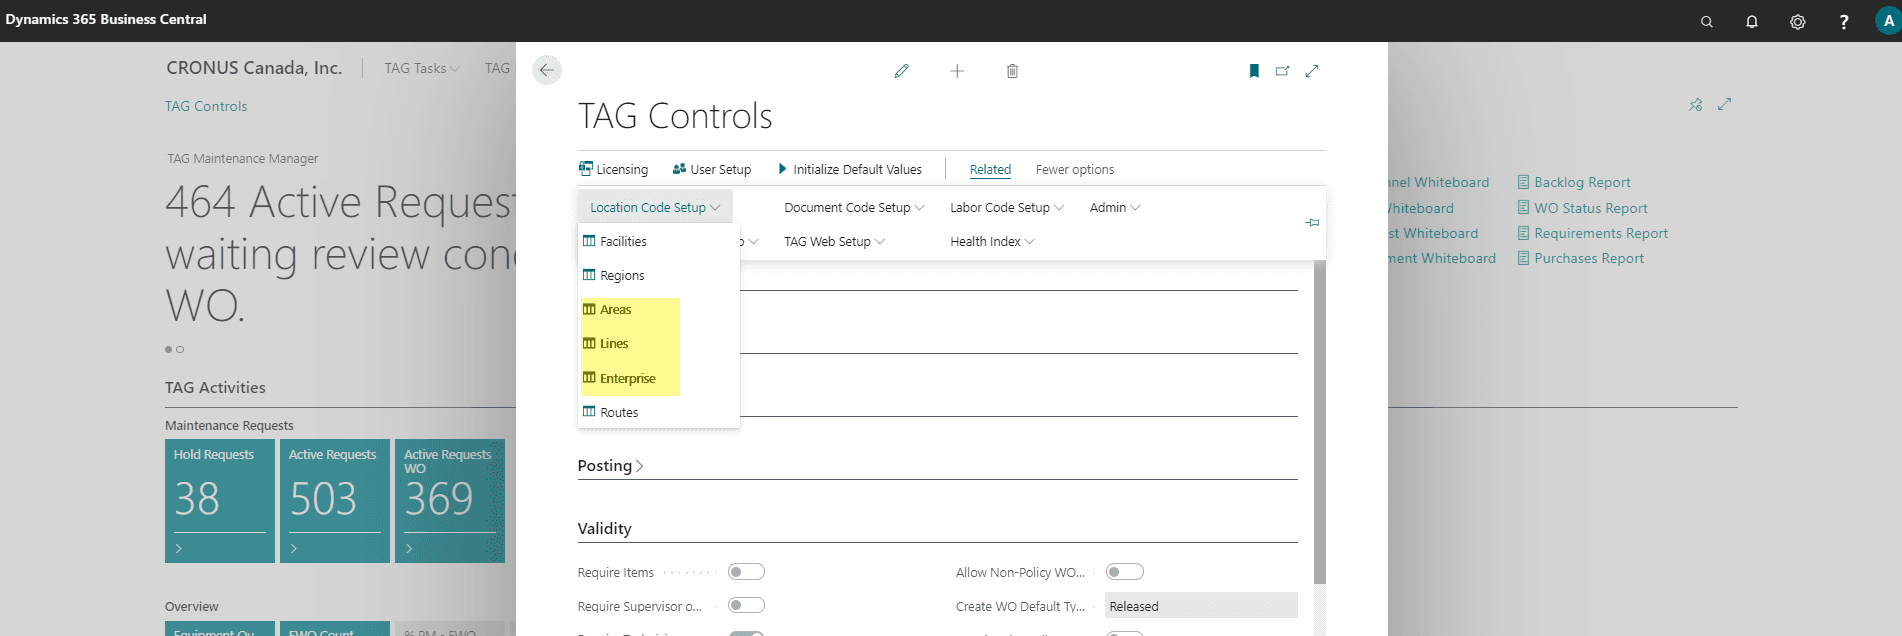Open the Active Requests WO tile
Image resolution: width=1902 pixels, height=636 pixels.
[450, 501]
